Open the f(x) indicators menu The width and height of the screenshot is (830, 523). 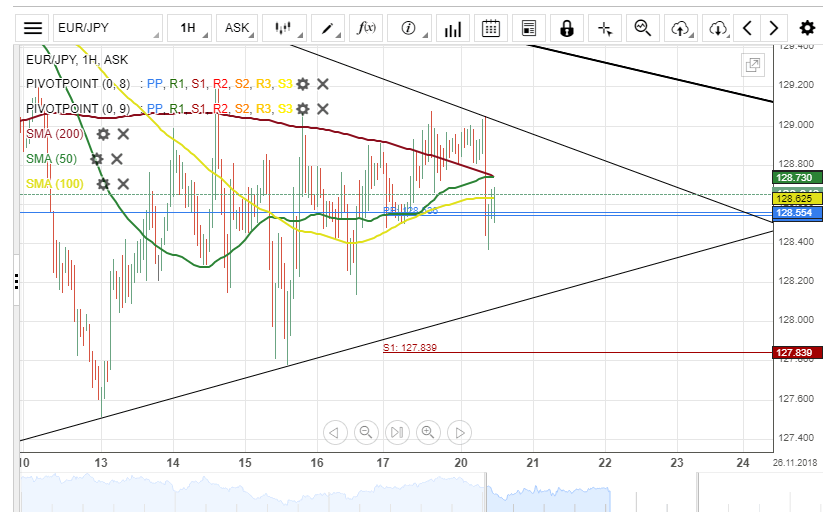point(366,28)
